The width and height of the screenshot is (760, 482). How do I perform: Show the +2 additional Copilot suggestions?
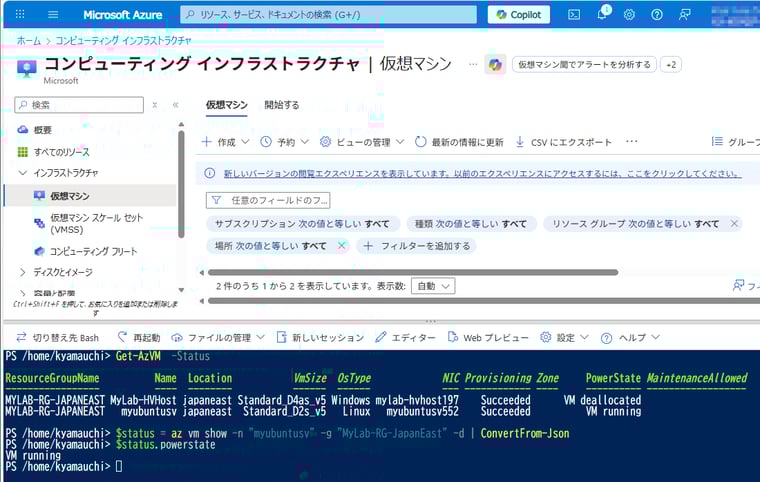coord(671,64)
